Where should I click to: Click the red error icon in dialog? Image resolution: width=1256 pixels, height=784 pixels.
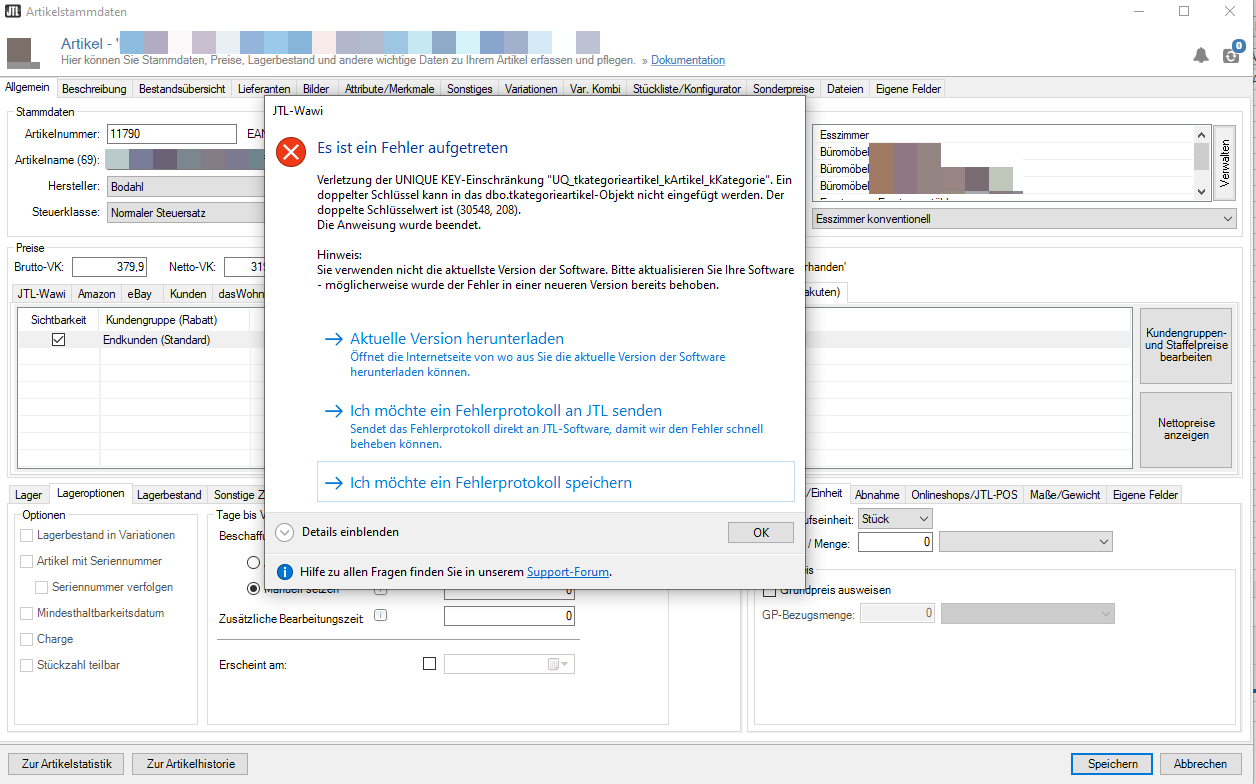(291, 151)
